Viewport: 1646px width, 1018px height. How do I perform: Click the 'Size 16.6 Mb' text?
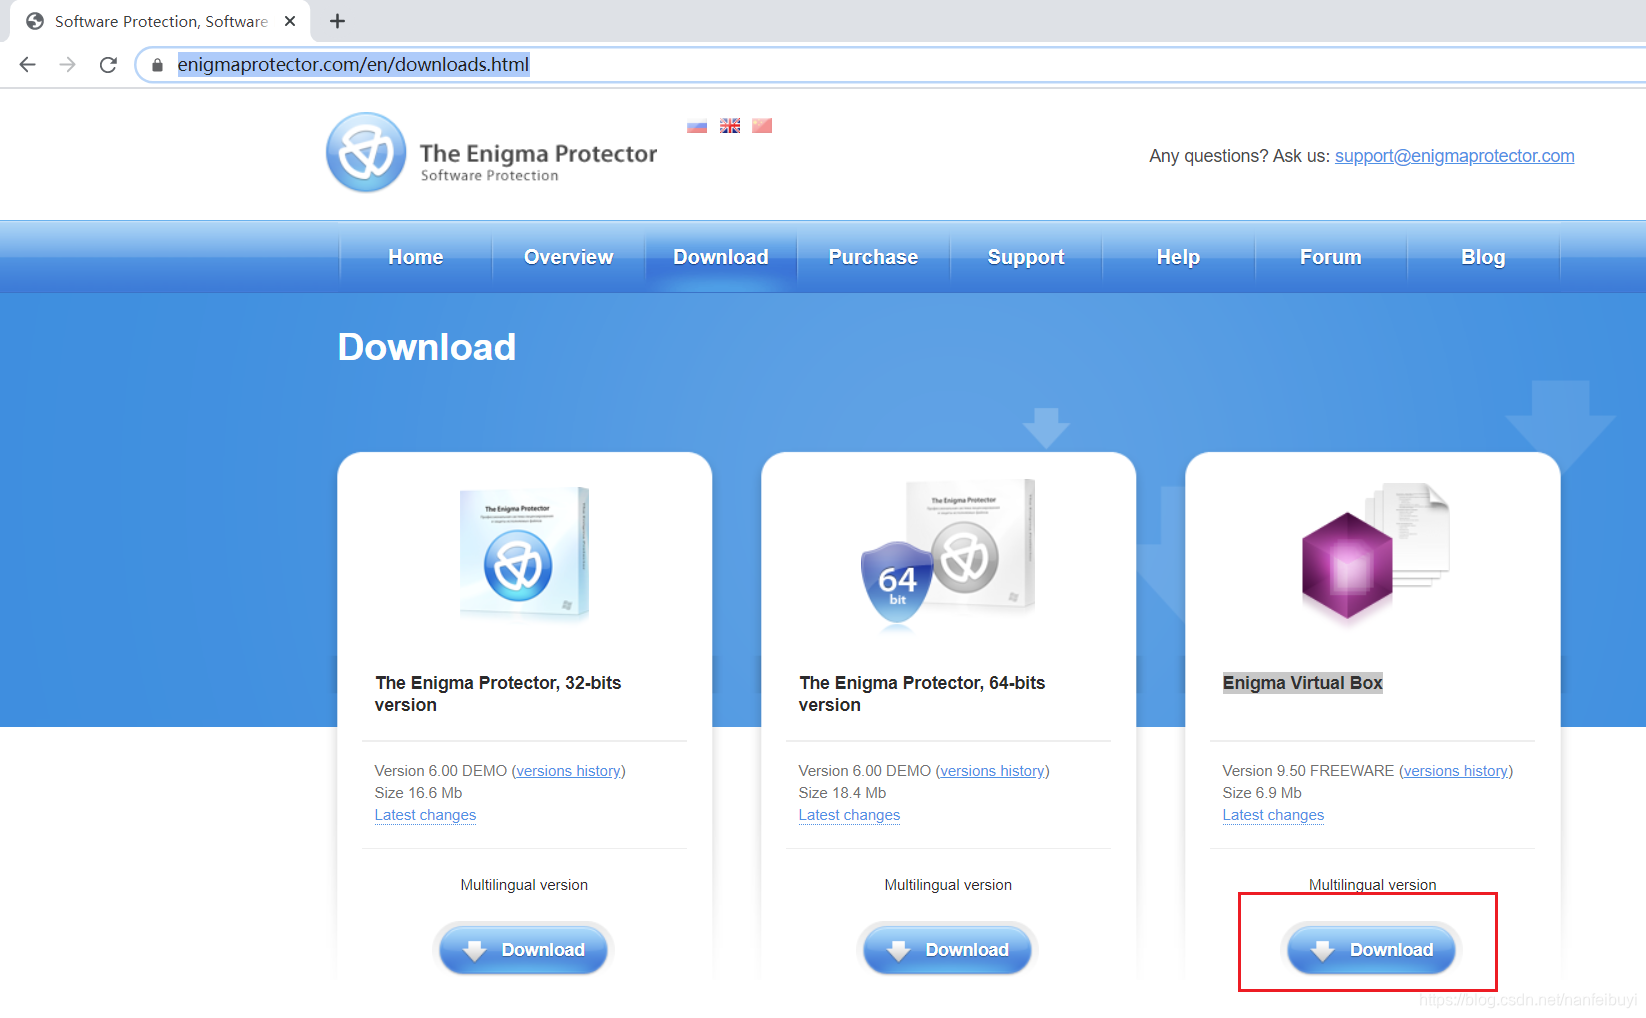click(x=418, y=793)
